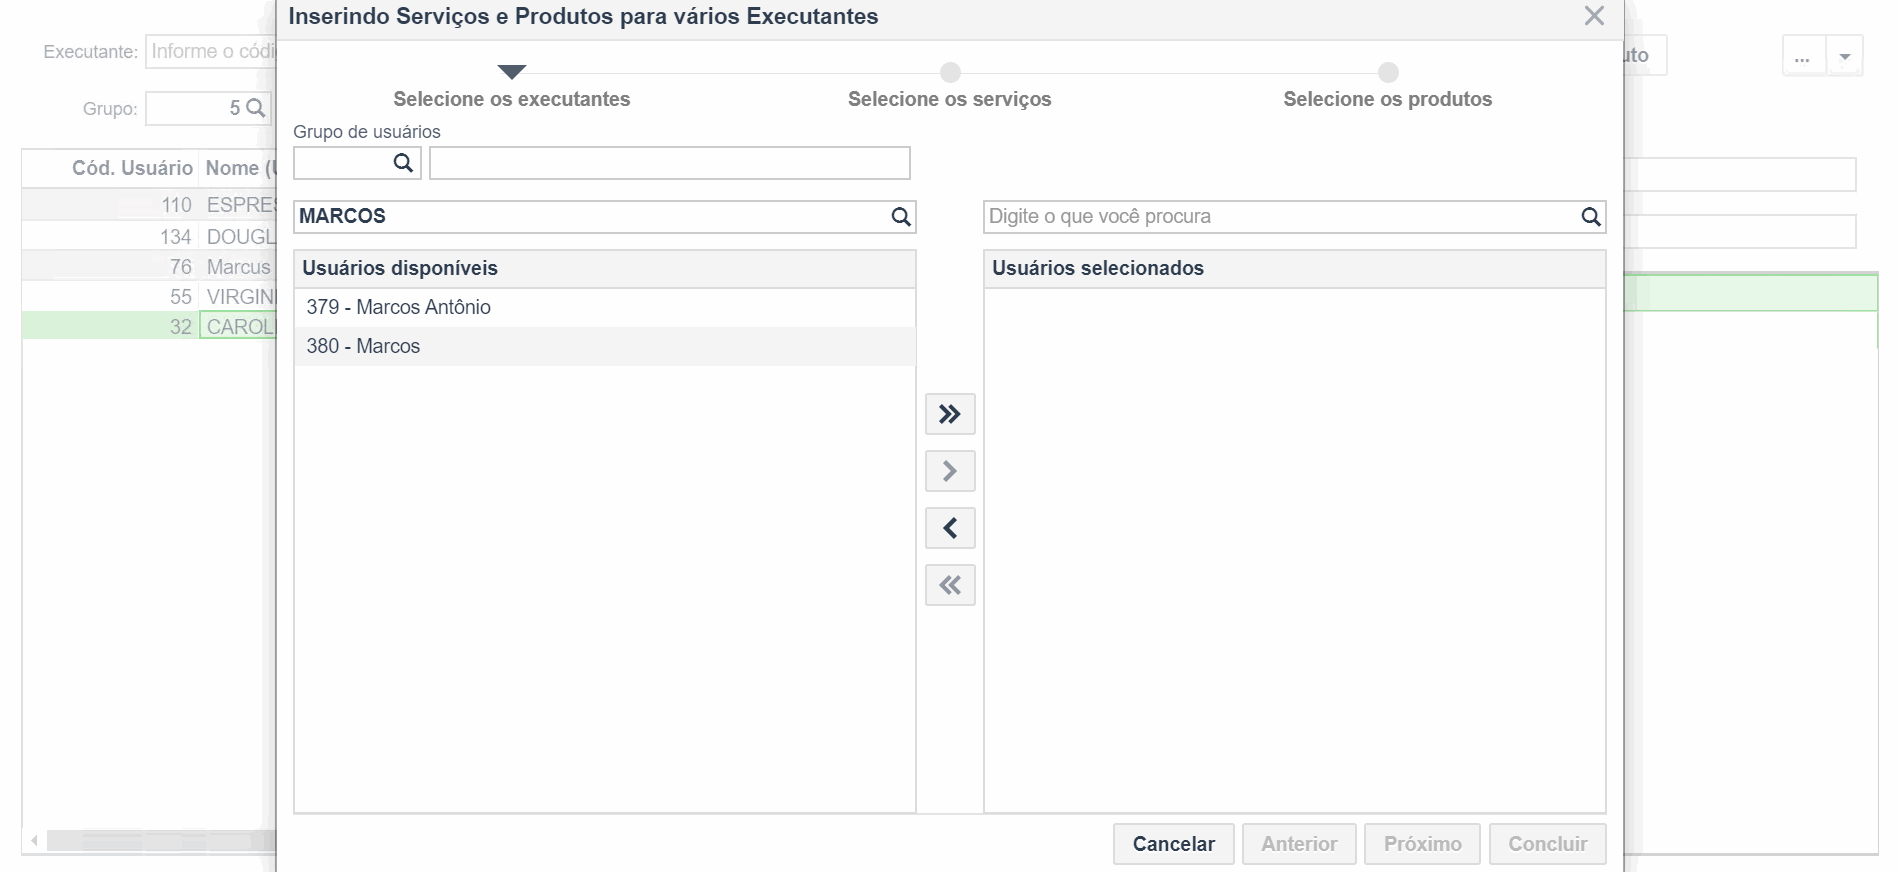Remove the highlighted user from the selected list
Image resolution: width=1898 pixels, height=872 pixels.
[x=950, y=528]
